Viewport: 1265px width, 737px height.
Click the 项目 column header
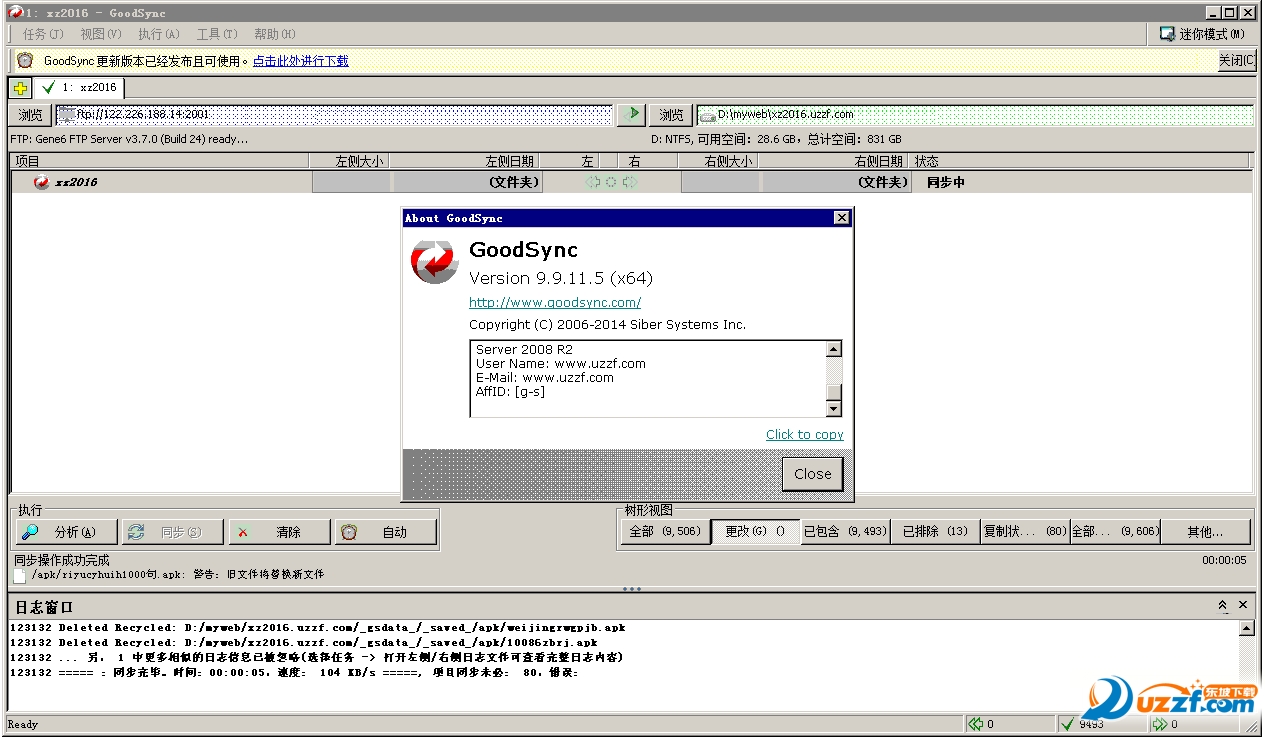160,160
